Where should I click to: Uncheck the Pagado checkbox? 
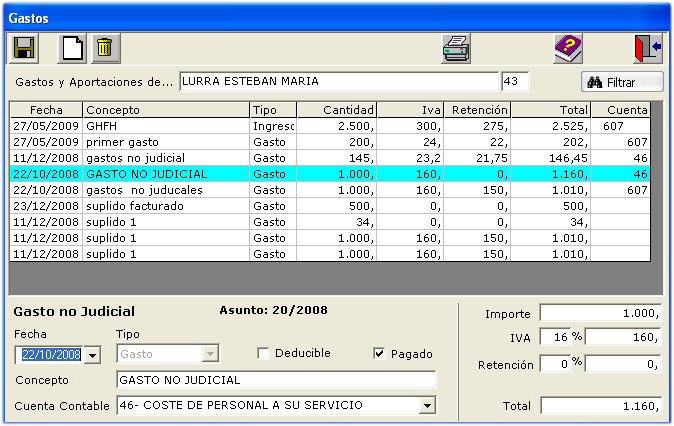(379, 353)
